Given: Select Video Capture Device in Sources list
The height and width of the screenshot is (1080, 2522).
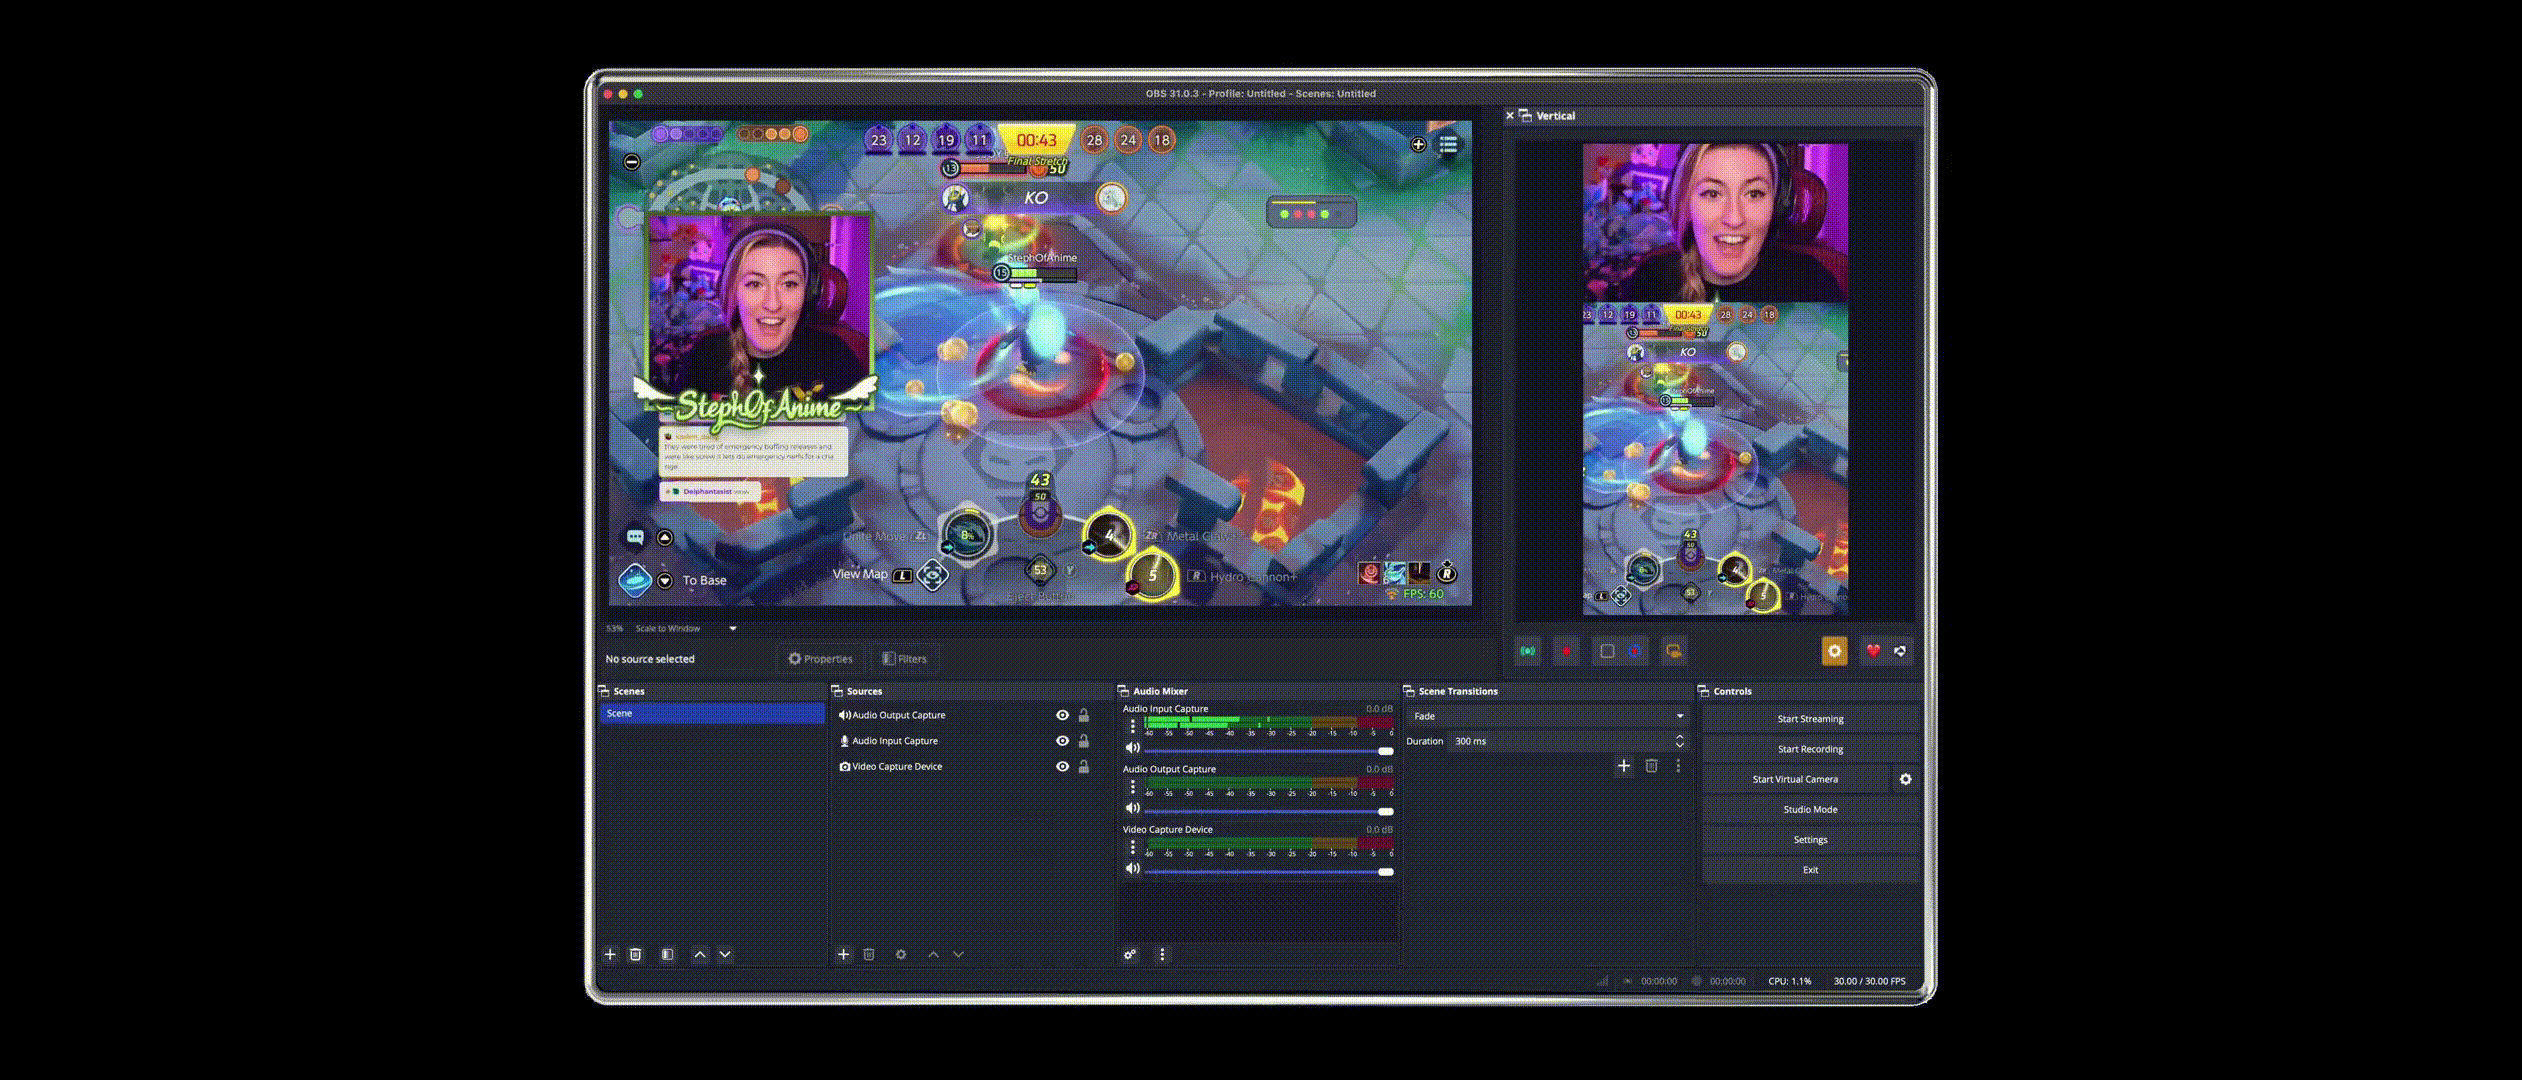Looking at the screenshot, I should coord(896,767).
